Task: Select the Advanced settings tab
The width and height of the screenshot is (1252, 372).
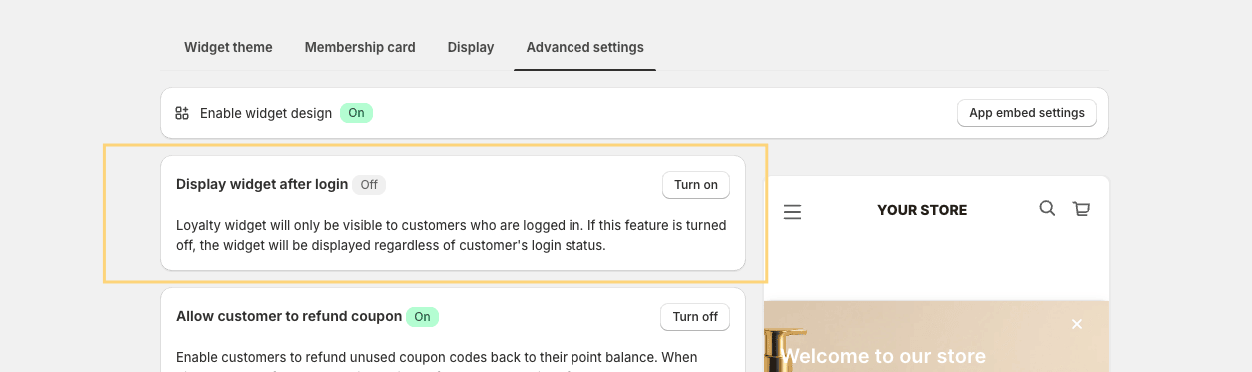Action: pyautogui.click(x=585, y=47)
